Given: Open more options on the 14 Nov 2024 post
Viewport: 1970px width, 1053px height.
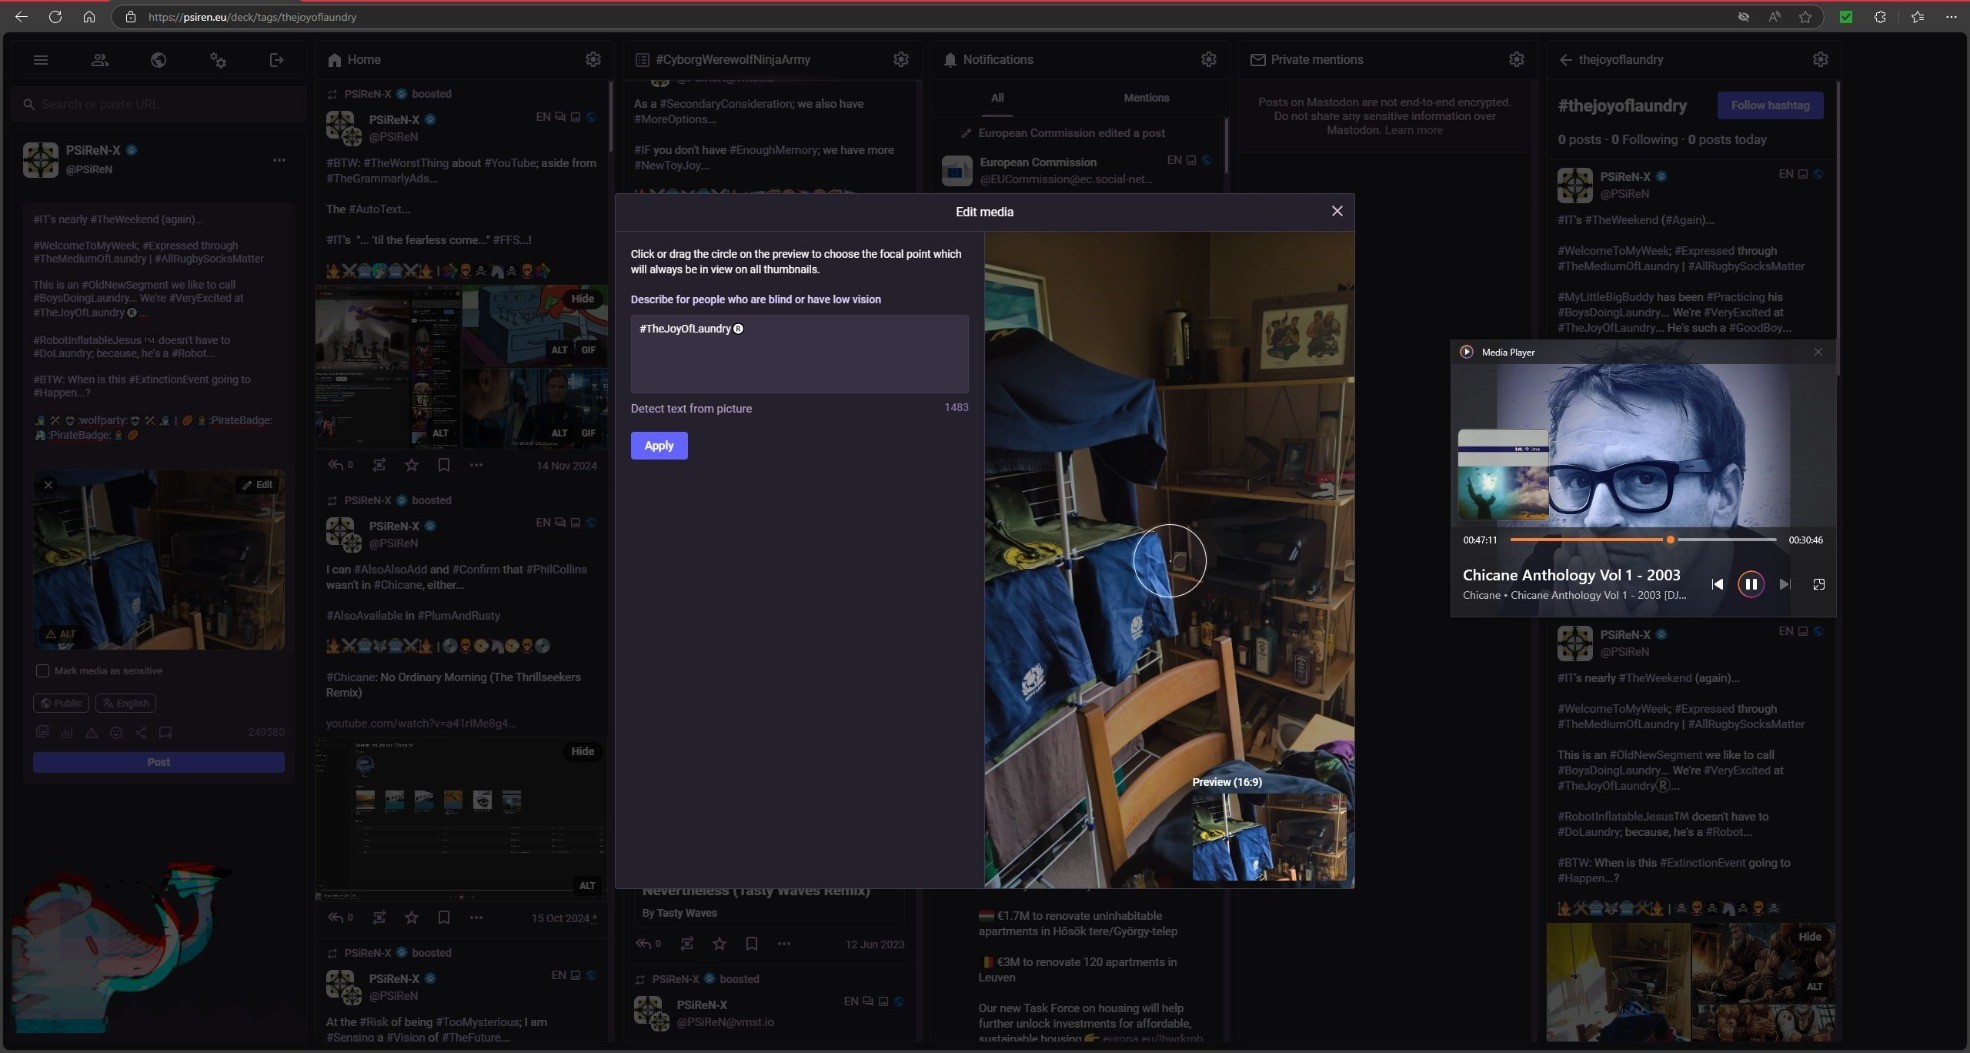Looking at the screenshot, I should [476, 465].
